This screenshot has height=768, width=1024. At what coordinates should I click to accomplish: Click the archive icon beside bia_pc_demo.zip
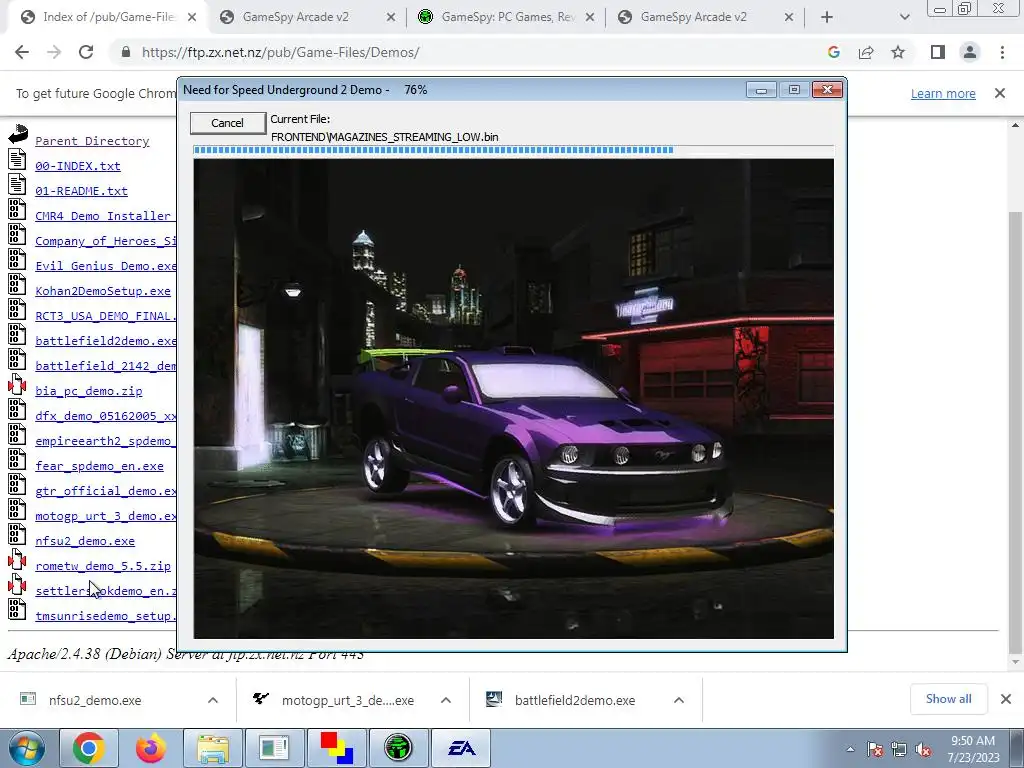pyautogui.click(x=17, y=384)
